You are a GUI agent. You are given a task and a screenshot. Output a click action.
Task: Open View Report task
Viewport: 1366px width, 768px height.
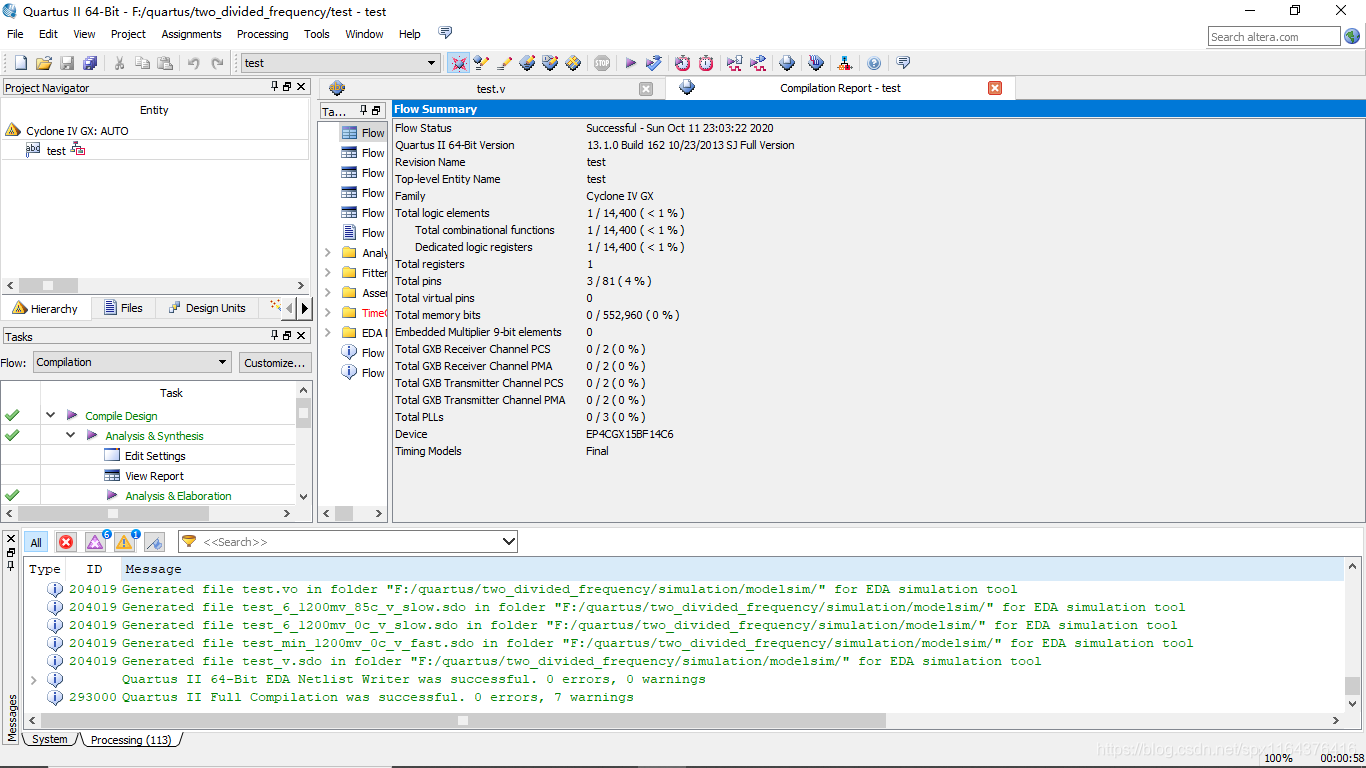point(154,476)
